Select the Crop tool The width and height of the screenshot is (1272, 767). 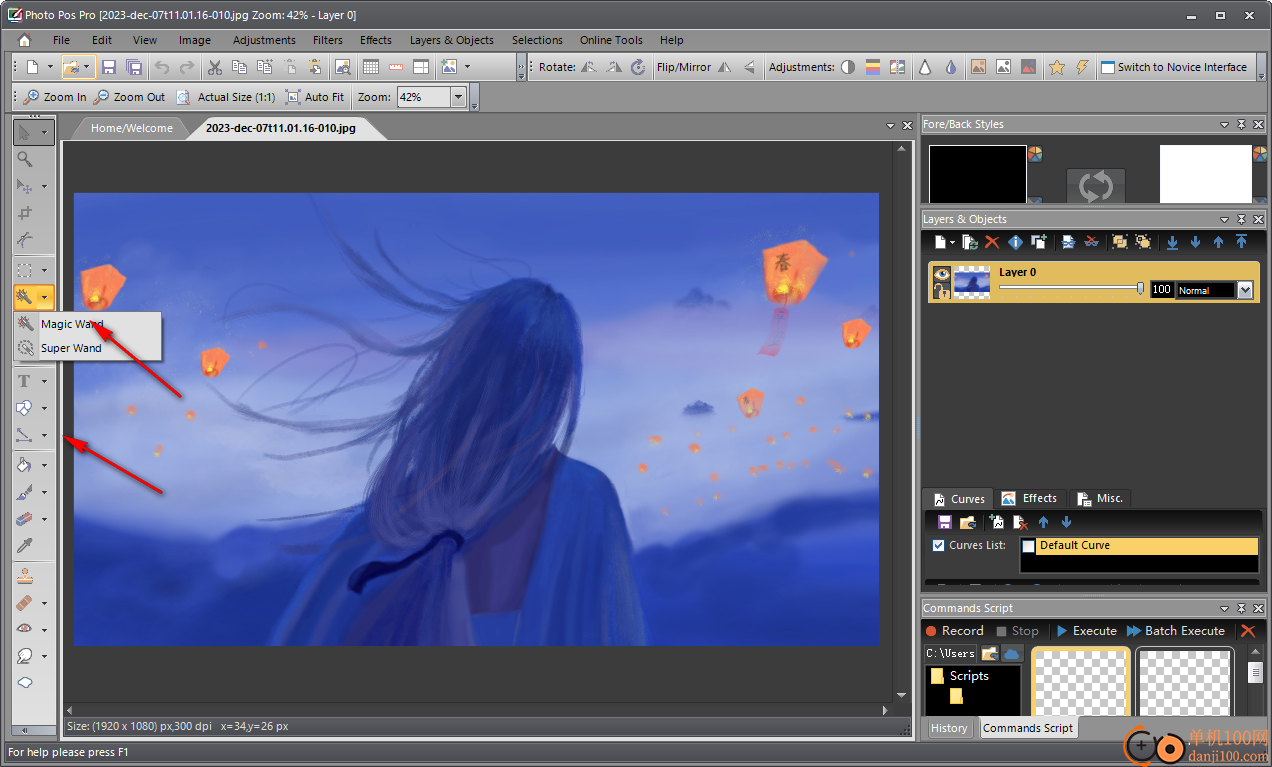[25, 212]
